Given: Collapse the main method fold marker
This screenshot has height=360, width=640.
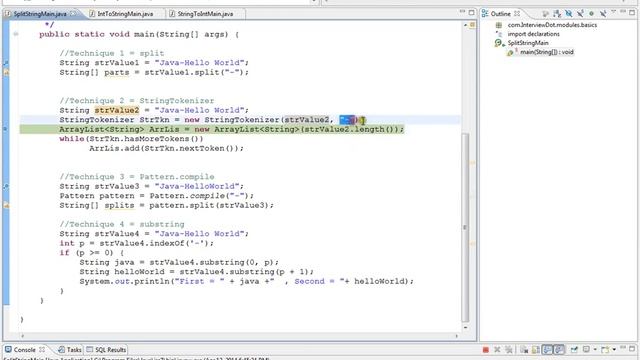Looking at the screenshot, I should (16, 34).
